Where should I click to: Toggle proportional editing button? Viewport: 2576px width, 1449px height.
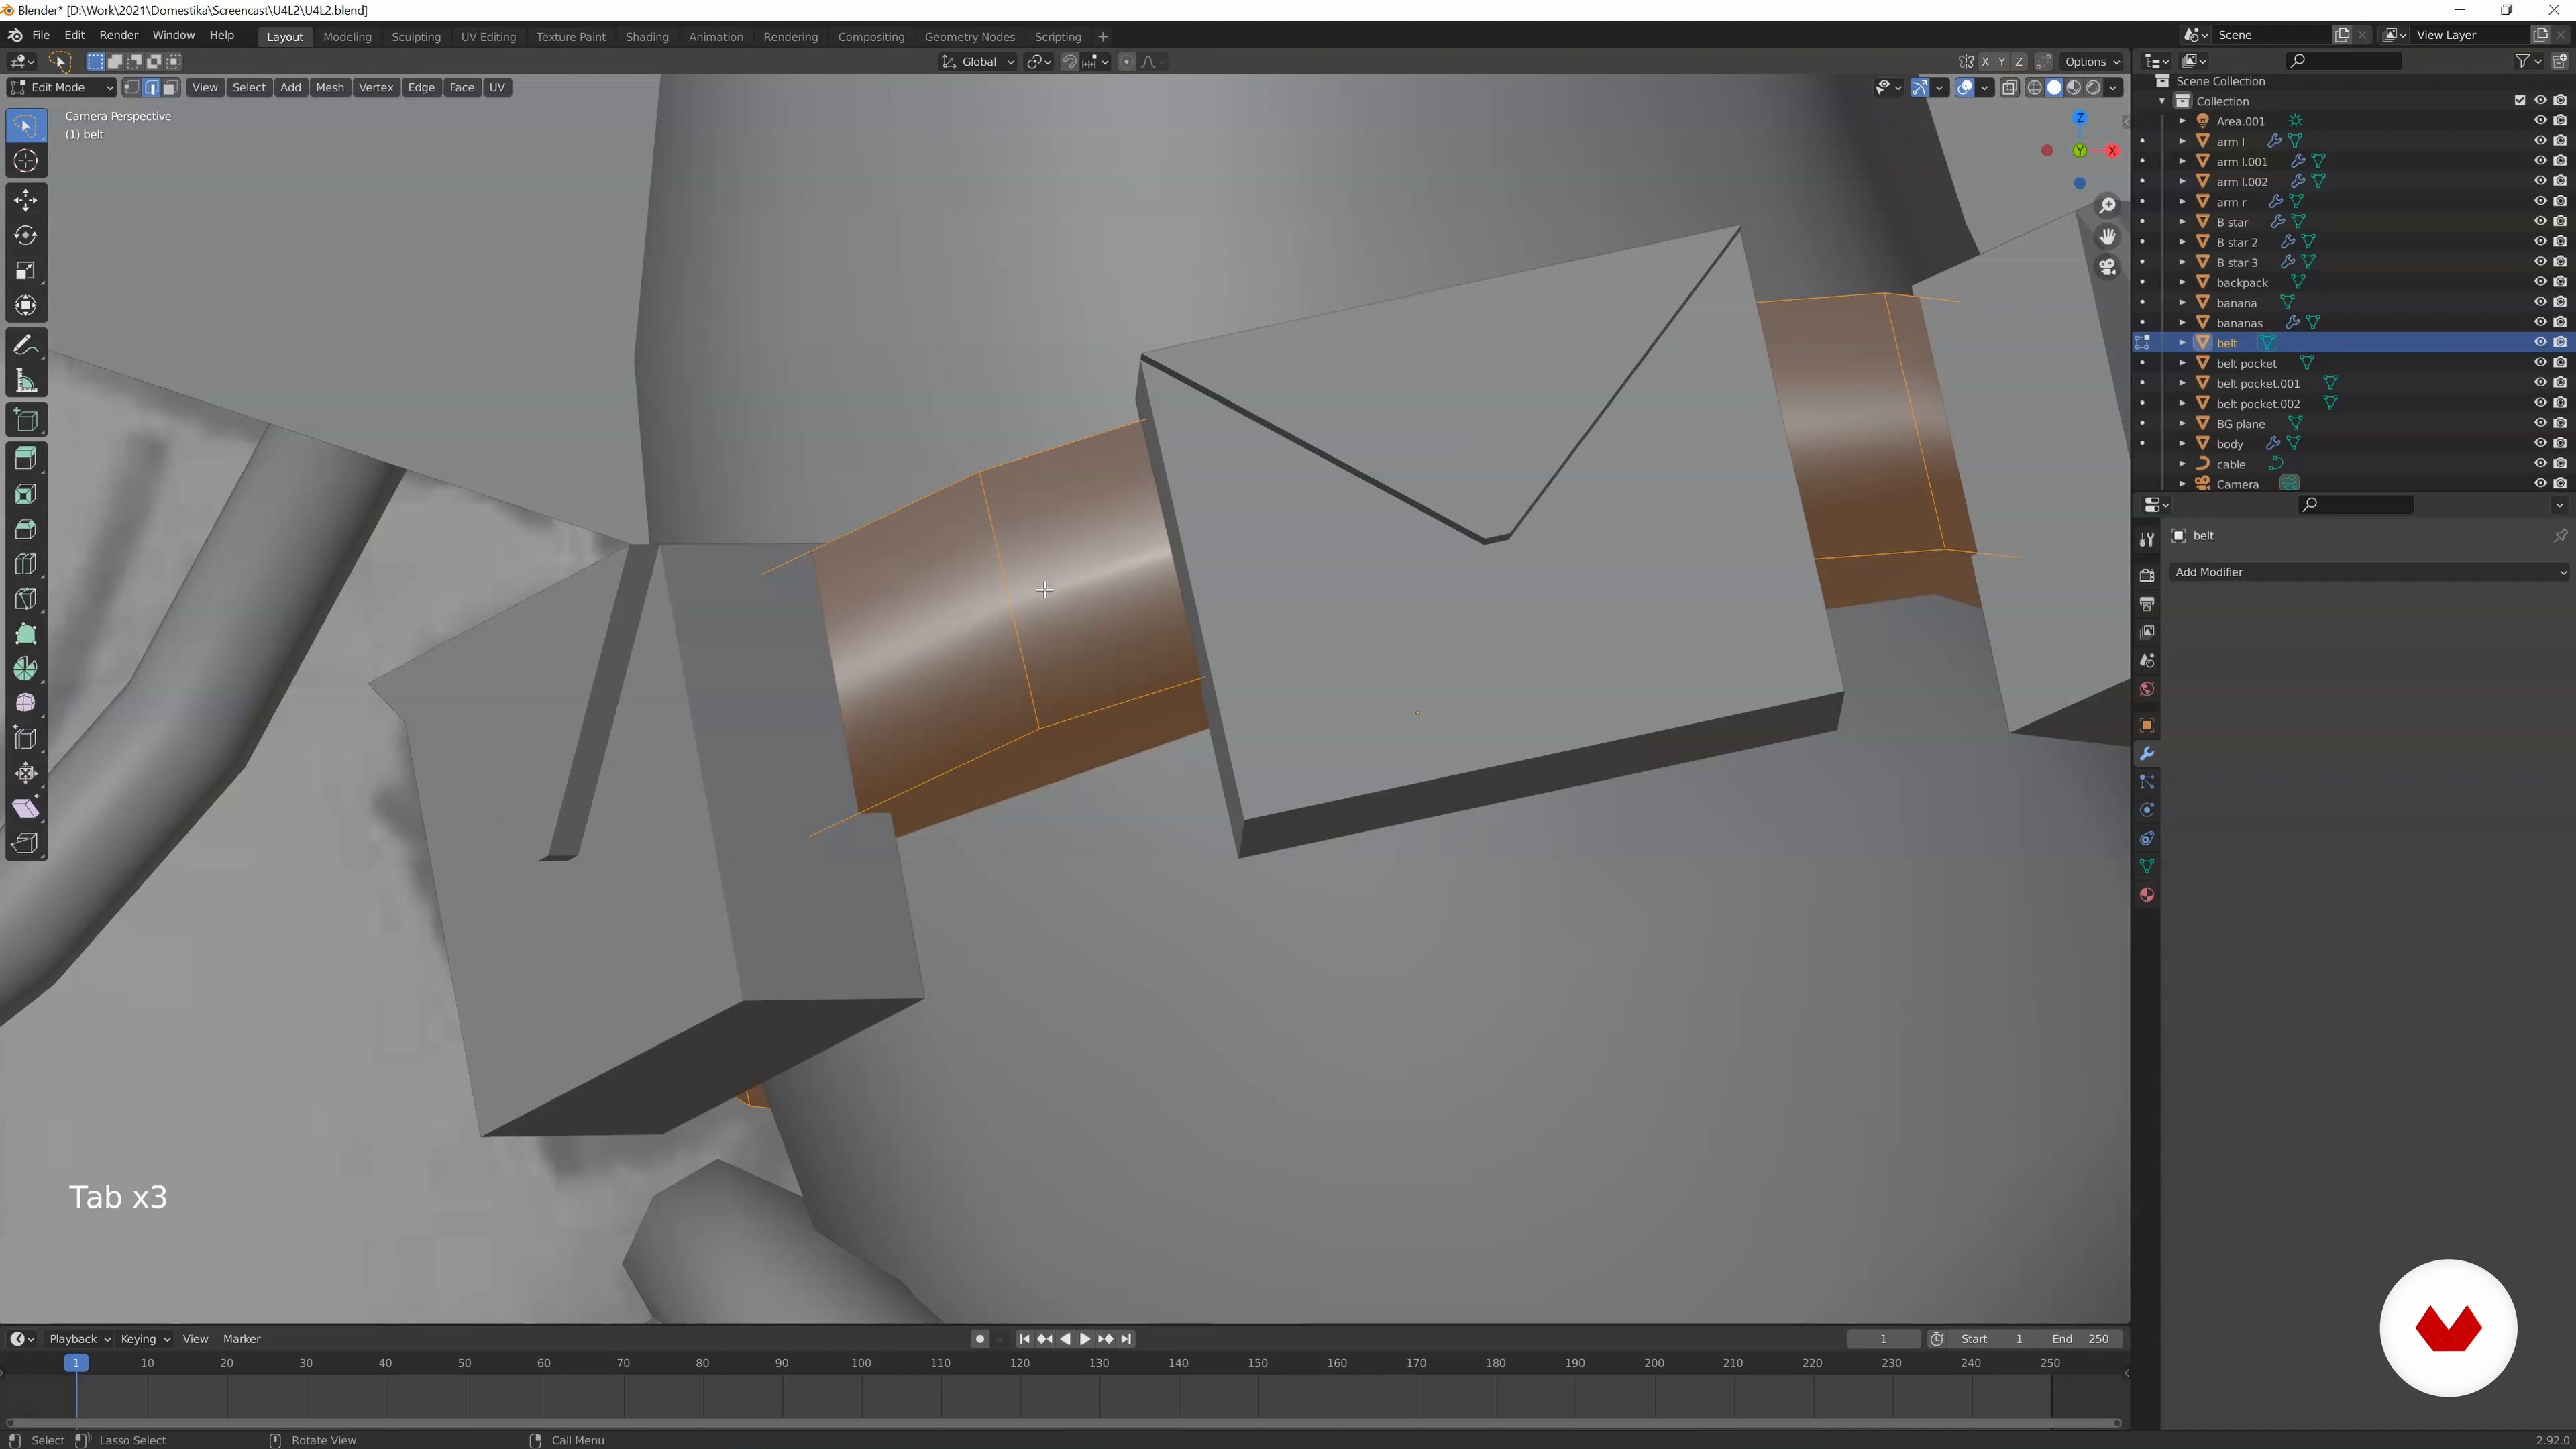[x=1127, y=62]
